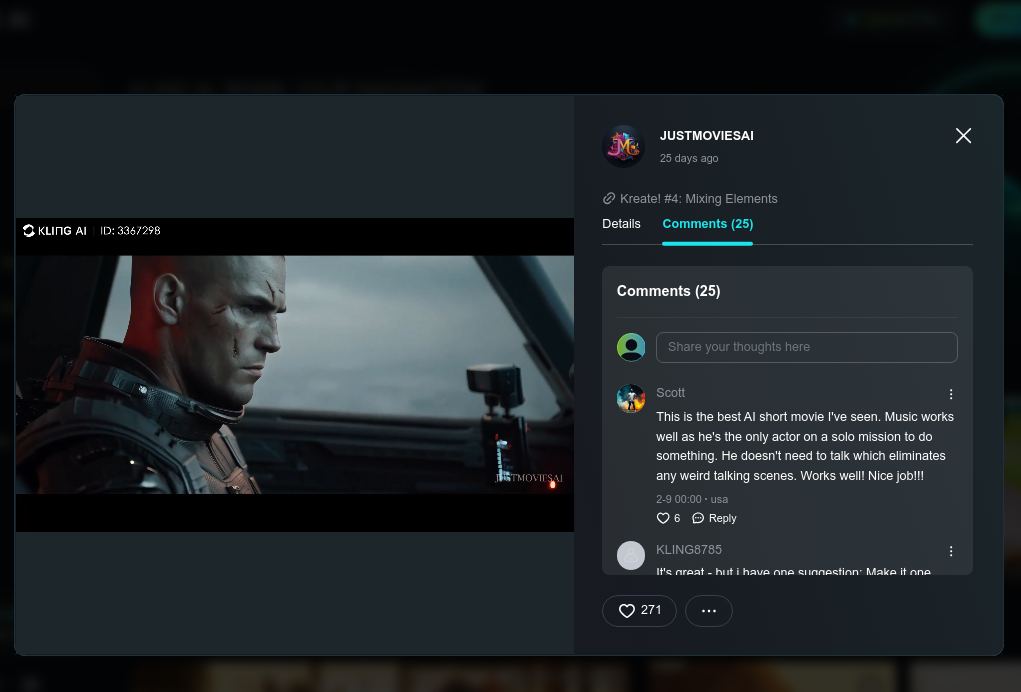
Task: Click the chain link icon beside Kreate! #4
Action: point(609,199)
